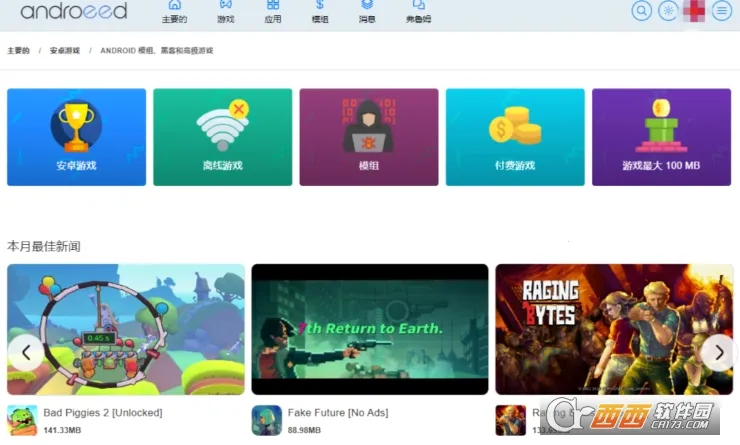Click the 消息 layers icon
Viewport: 740px width, 445px height.
click(x=367, y=6)
